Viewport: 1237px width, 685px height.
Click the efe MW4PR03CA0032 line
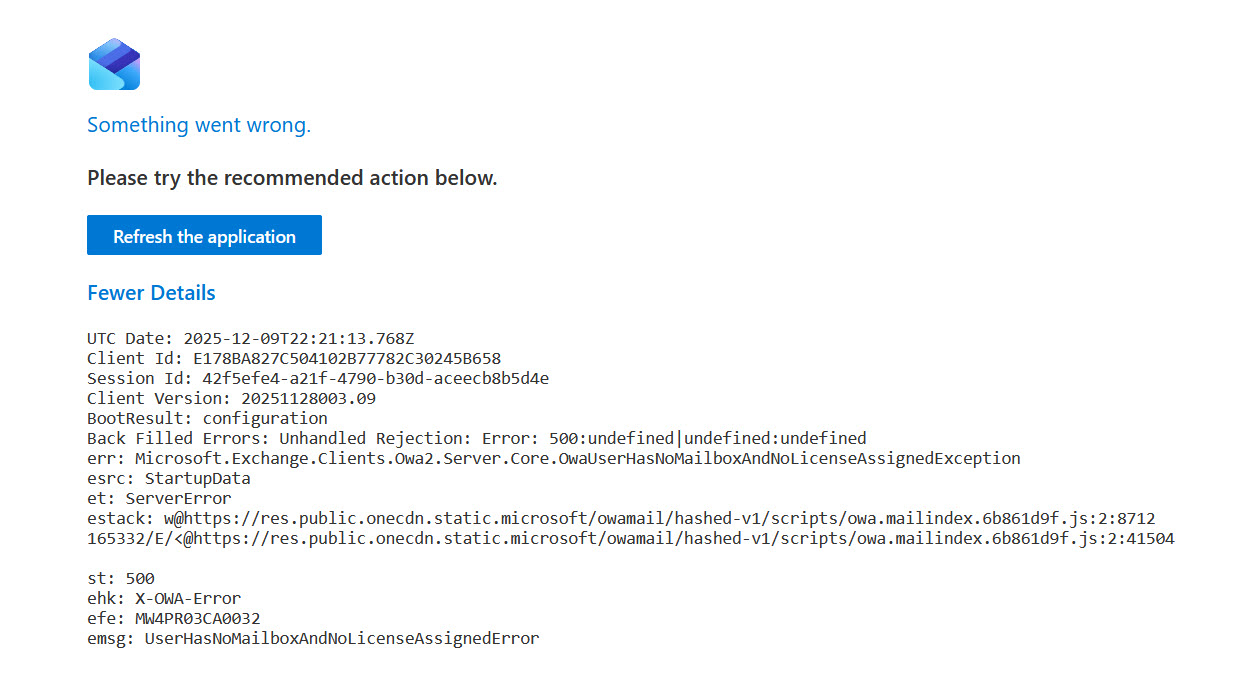pyautogui.click(x=174, y=619)
